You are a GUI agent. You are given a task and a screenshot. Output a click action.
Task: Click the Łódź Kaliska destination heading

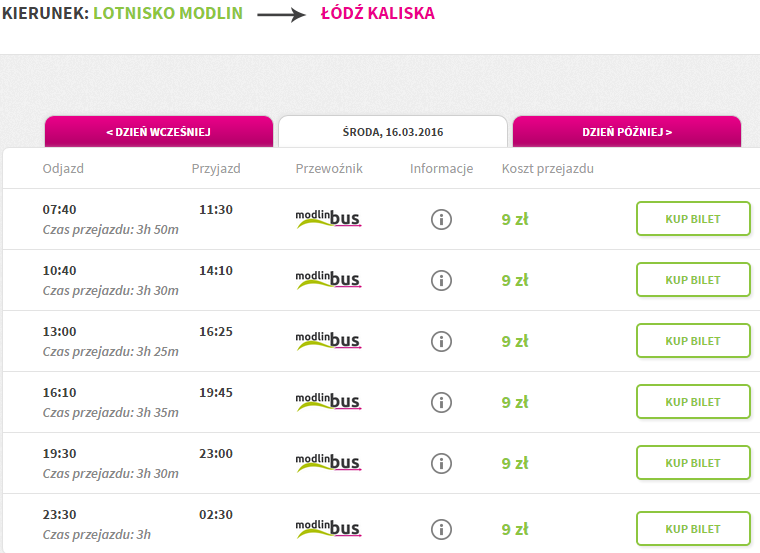378,13
